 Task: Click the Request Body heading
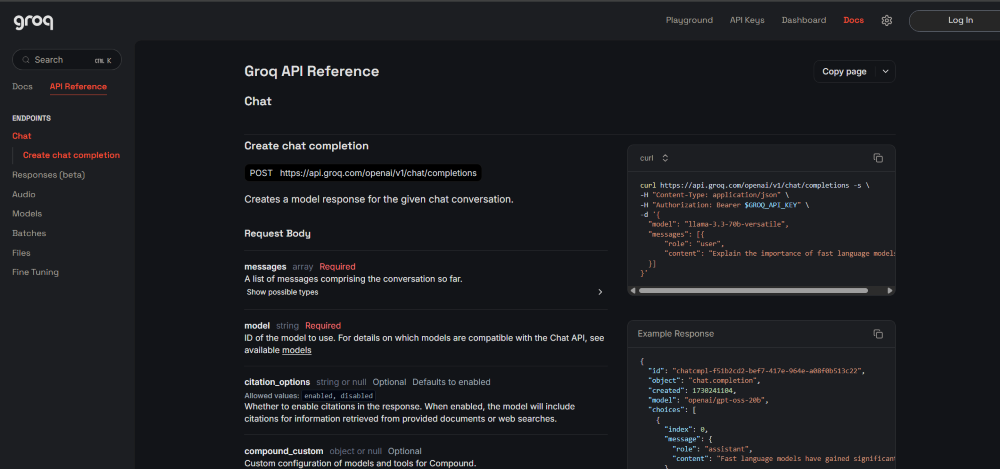[x=277, y=234]
